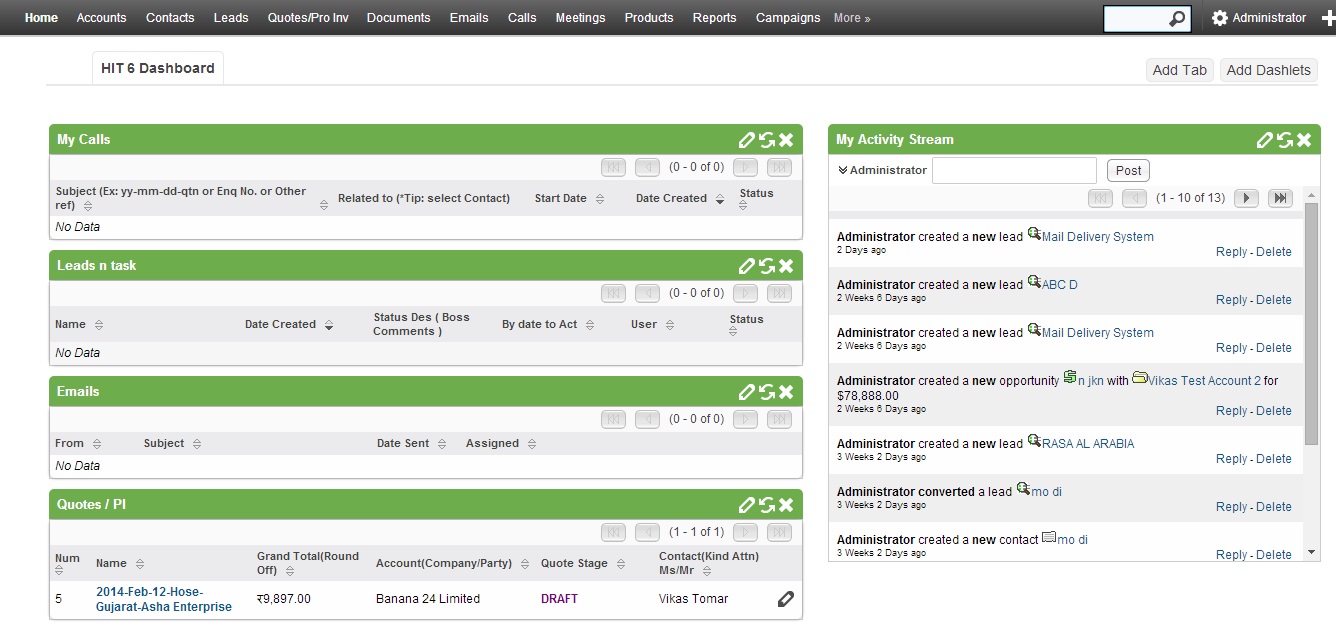1336x641 pixels.
Task: Expand Administrator options in Activity Stream
Action: [843, 170]
